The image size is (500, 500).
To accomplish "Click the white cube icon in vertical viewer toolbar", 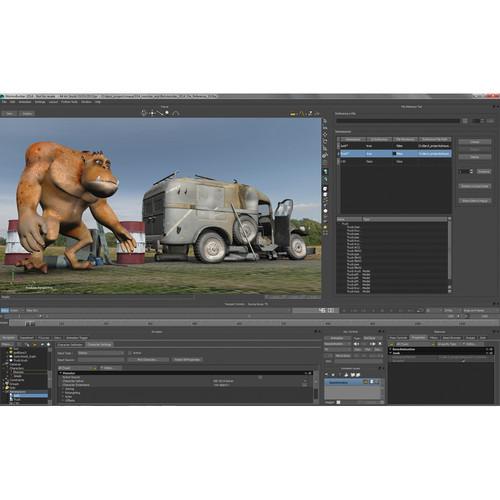I will (x=325, y=189).
